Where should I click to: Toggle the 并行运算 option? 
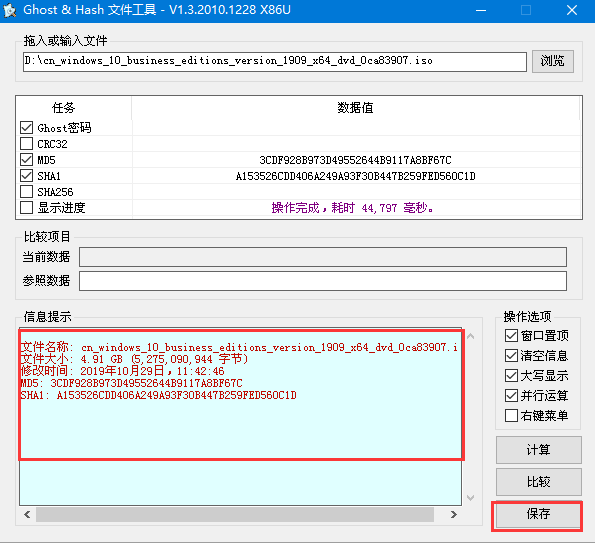coord(511,395)
